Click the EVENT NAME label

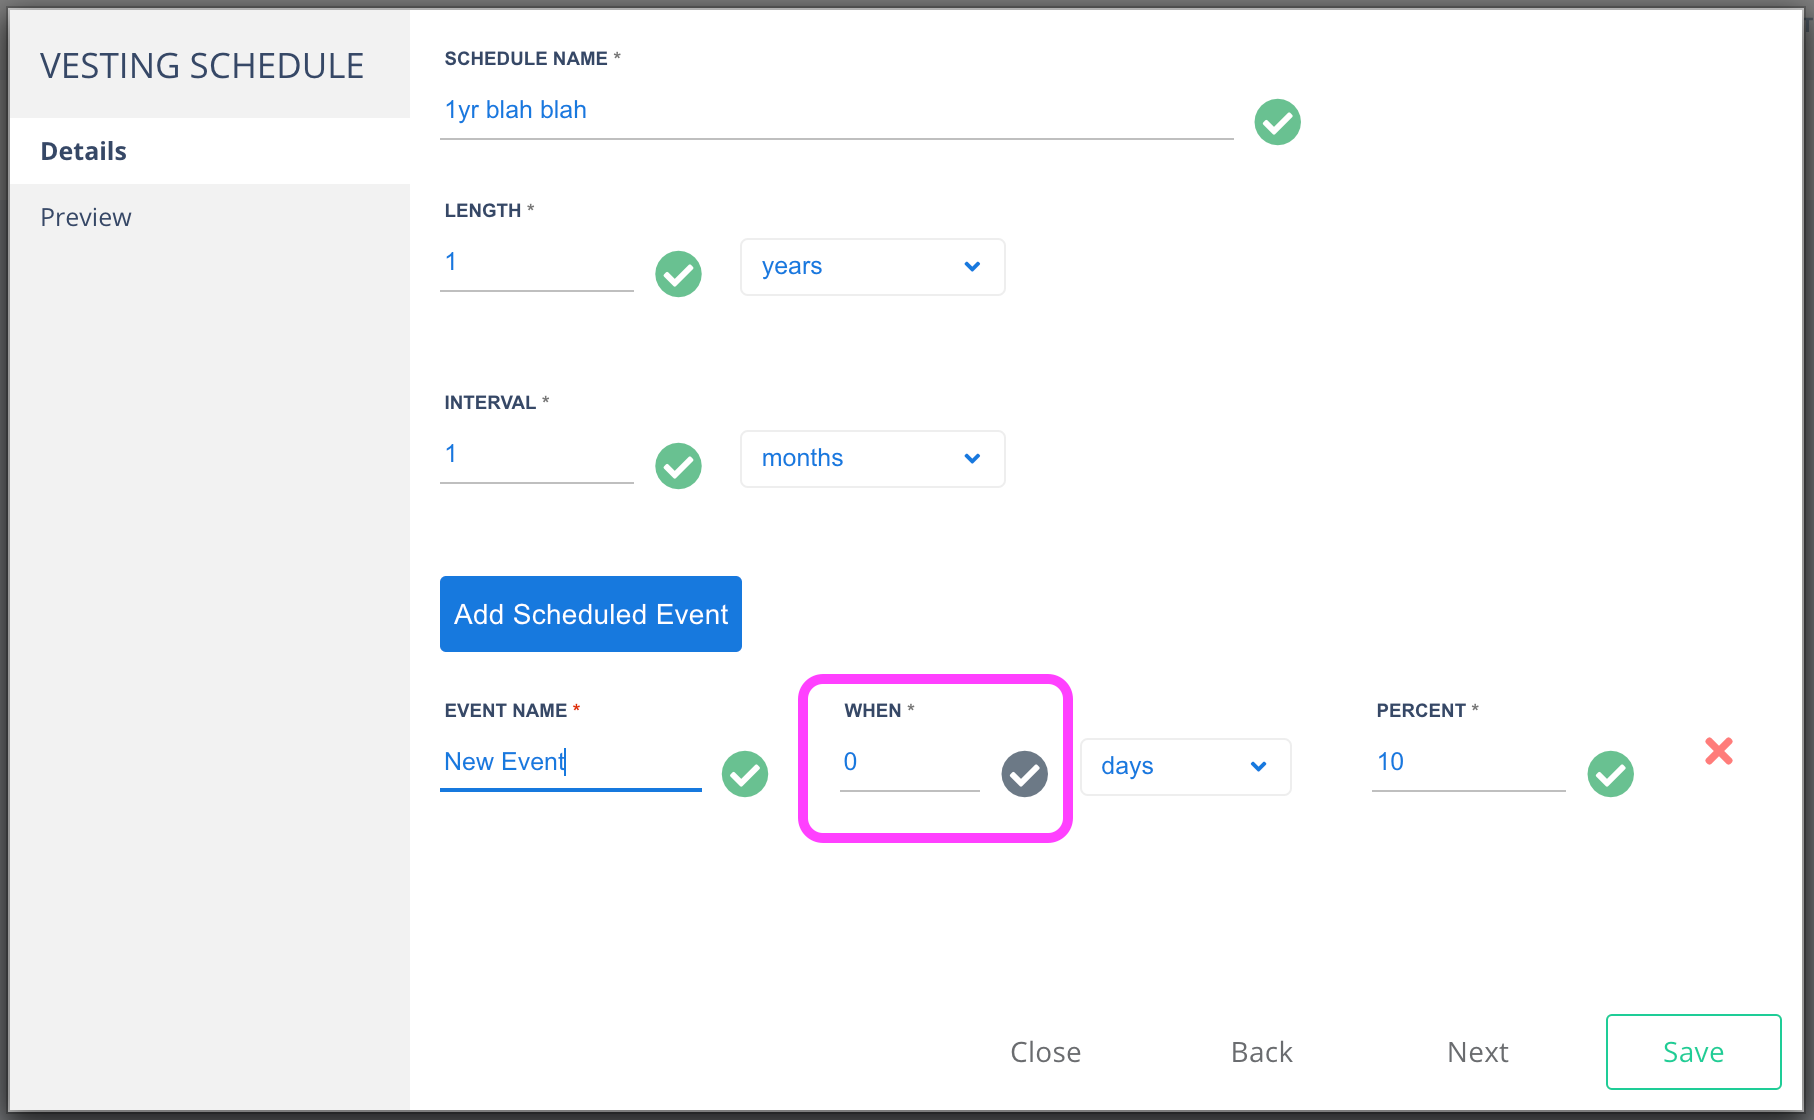(x=506, y=711)
